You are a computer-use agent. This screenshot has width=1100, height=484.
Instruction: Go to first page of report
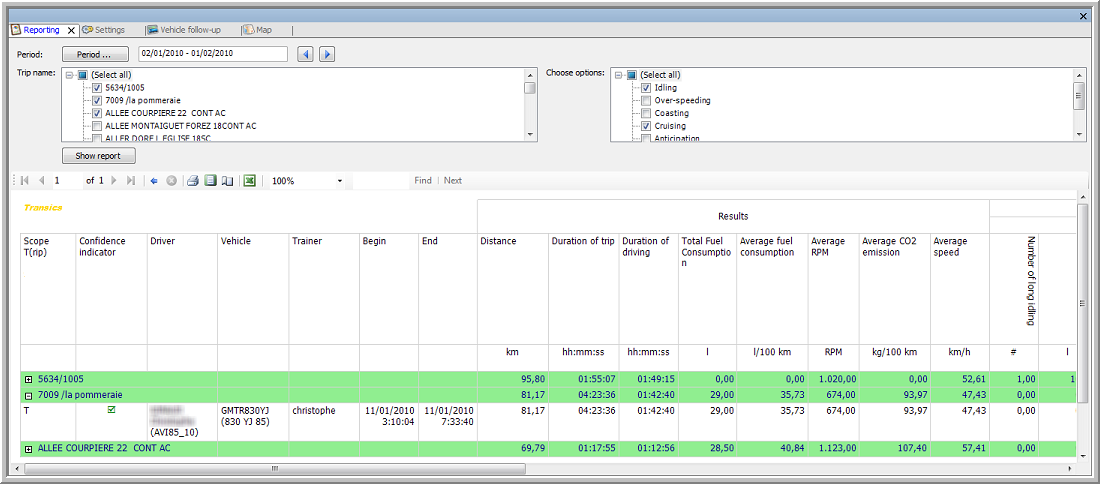(x=24, y=181)
